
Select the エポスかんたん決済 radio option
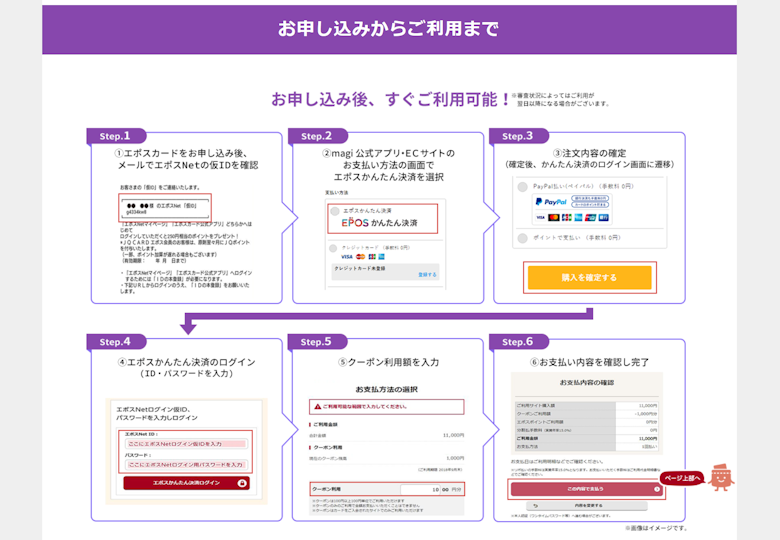pos(334,212)
